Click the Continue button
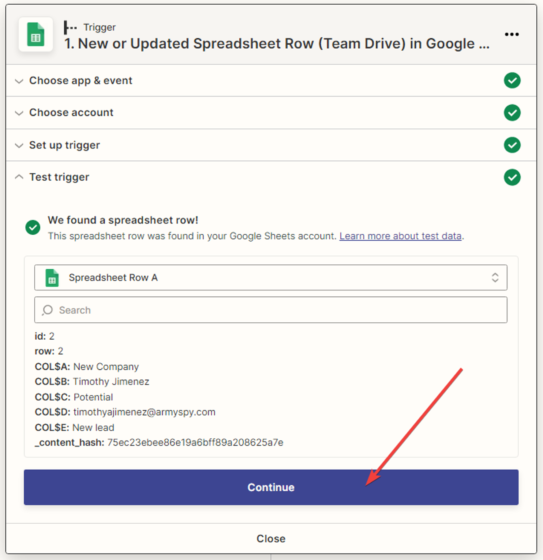The image size is (543, 560). tap(271, 487)
